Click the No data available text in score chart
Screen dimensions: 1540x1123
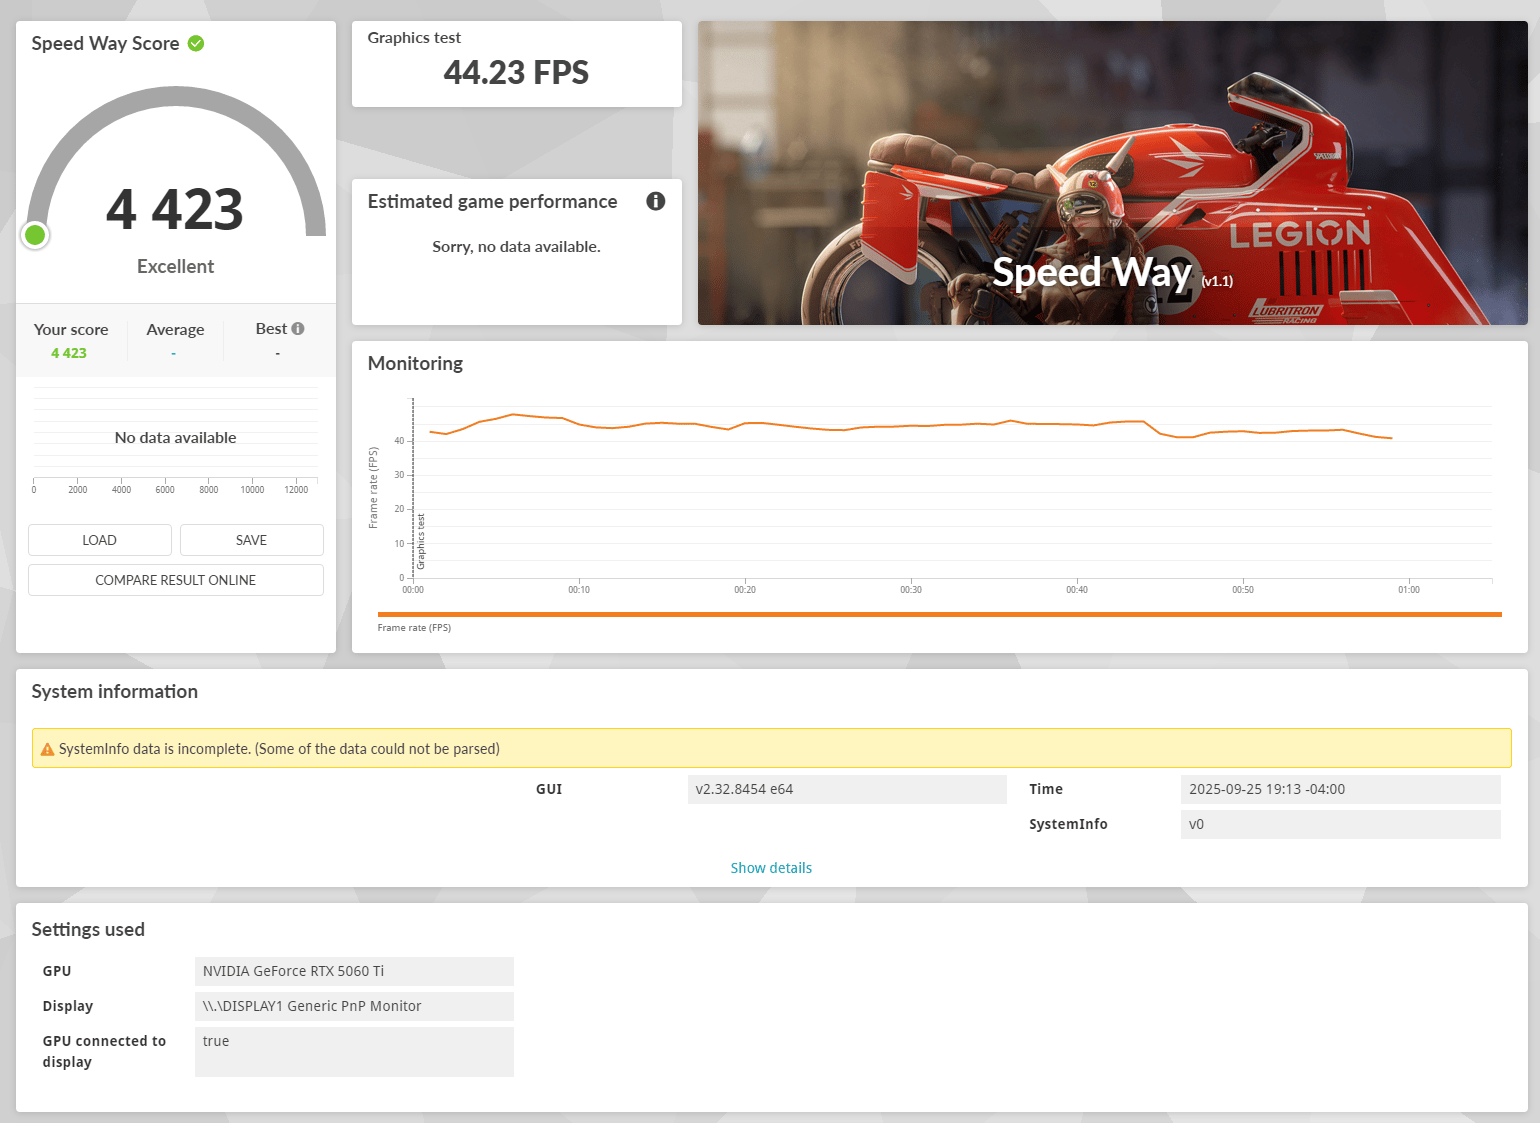click(x=176, y=437)
